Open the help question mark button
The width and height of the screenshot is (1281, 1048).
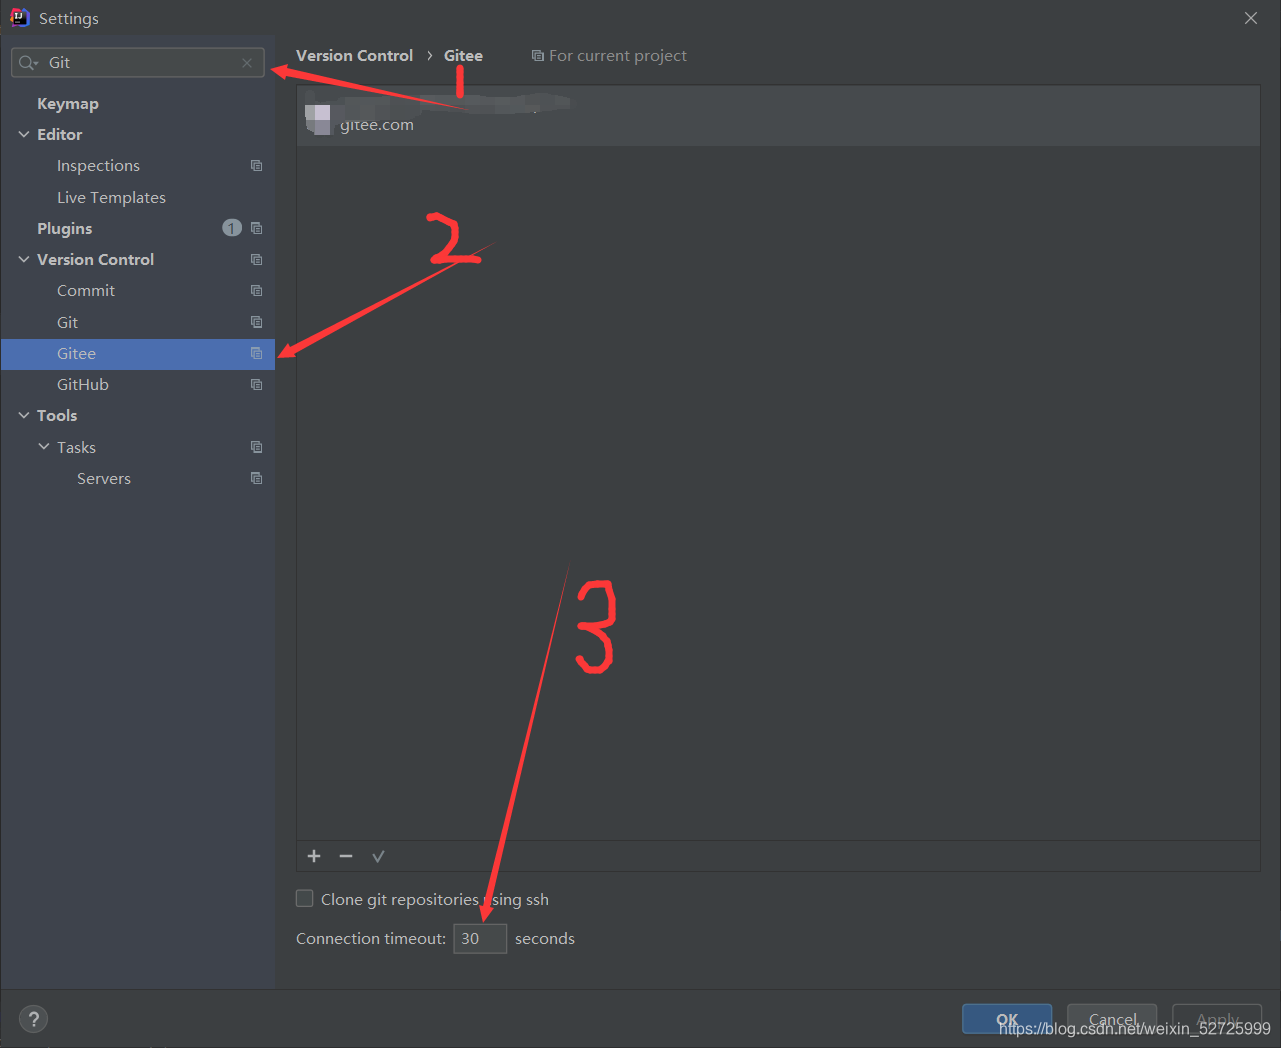[x=33, y=1019]
